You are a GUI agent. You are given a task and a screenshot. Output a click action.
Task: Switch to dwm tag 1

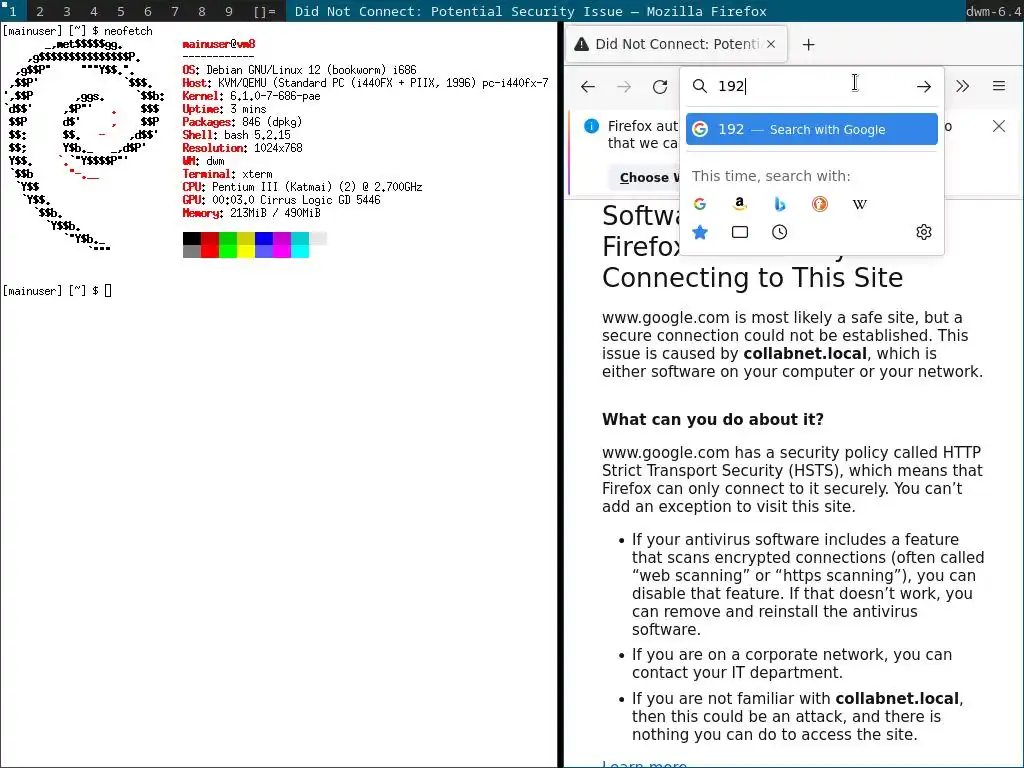coord(12,11)
